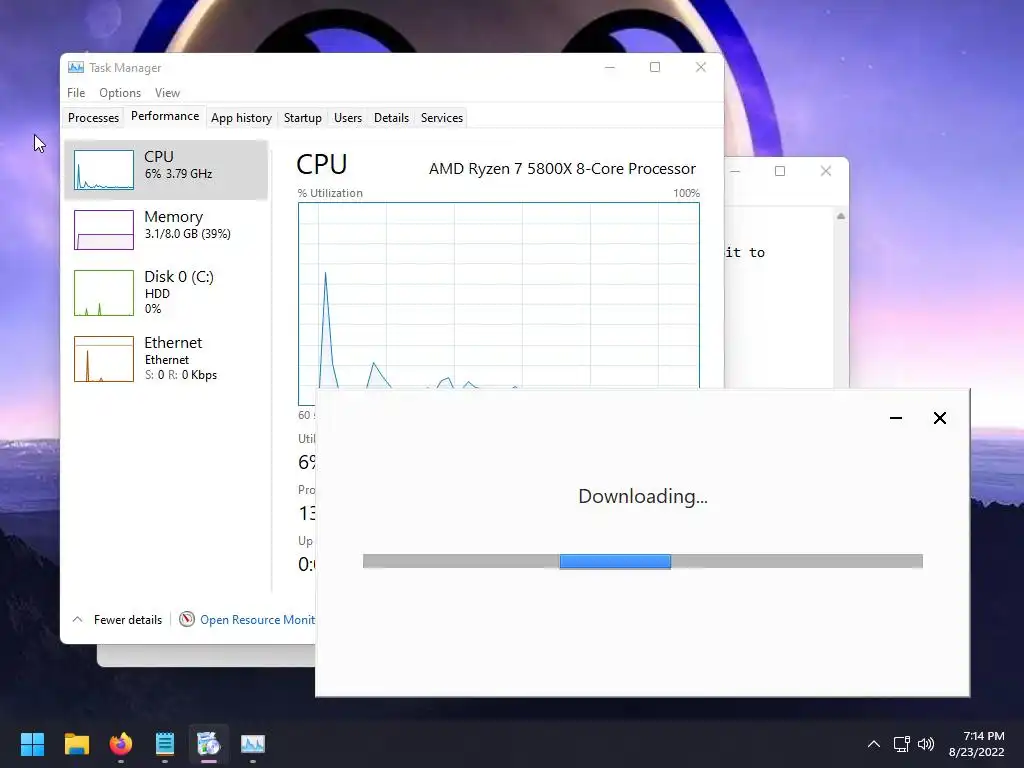Switch to the Processes tab
The image size is (1024, 768).
click(x=93, y=118)
